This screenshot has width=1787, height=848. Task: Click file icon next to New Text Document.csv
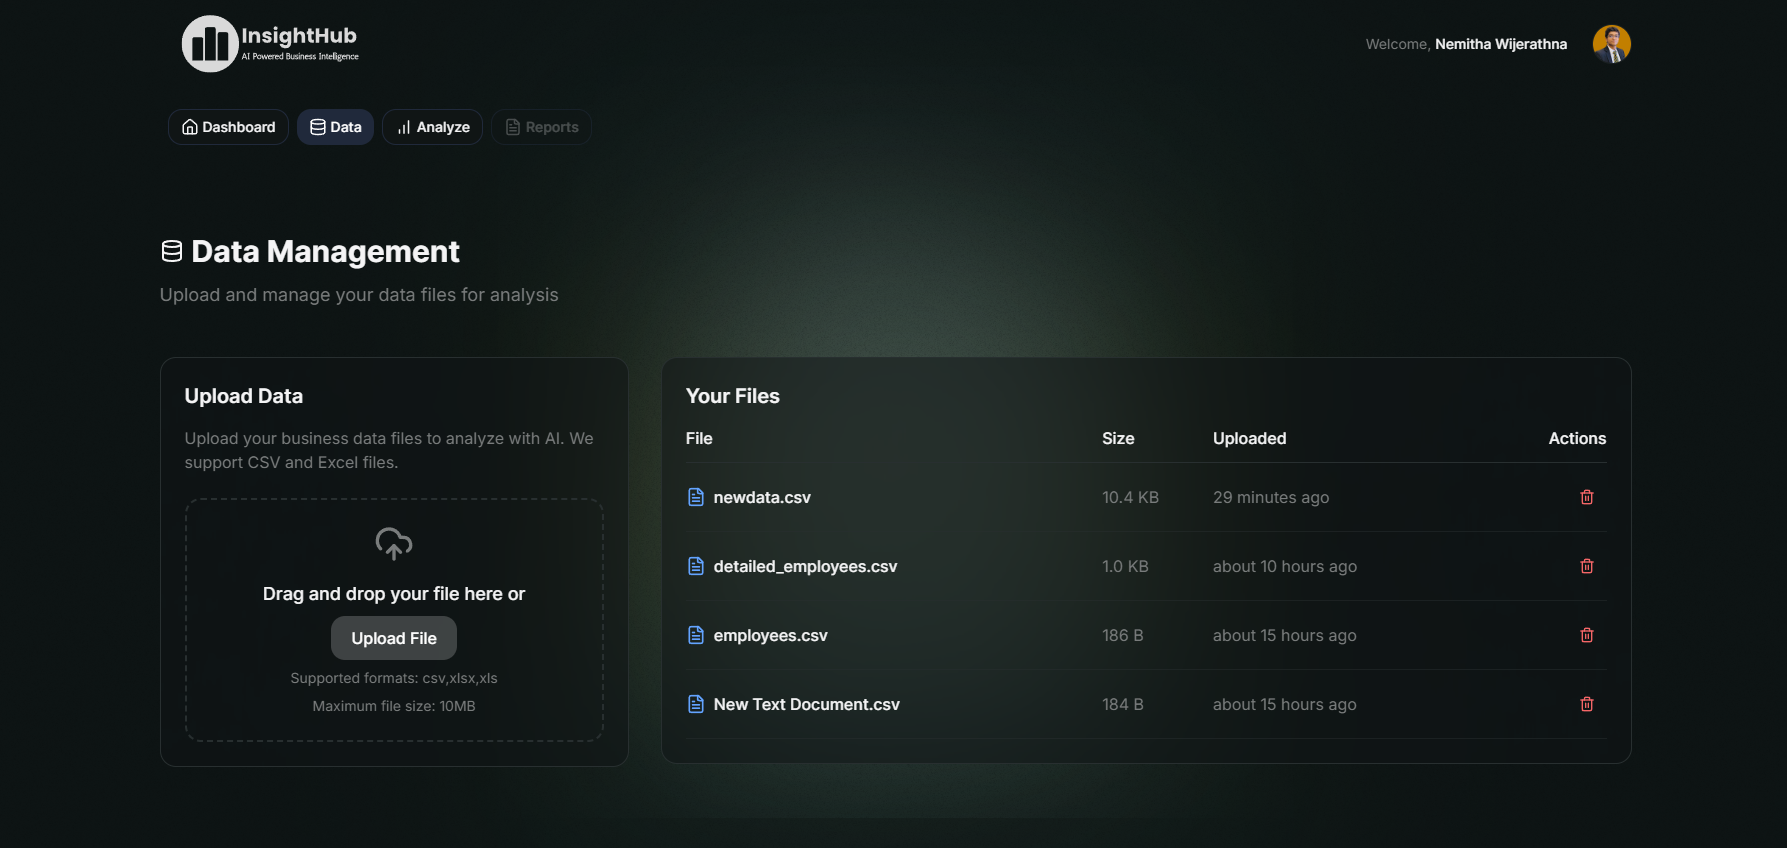coord(696,704)
